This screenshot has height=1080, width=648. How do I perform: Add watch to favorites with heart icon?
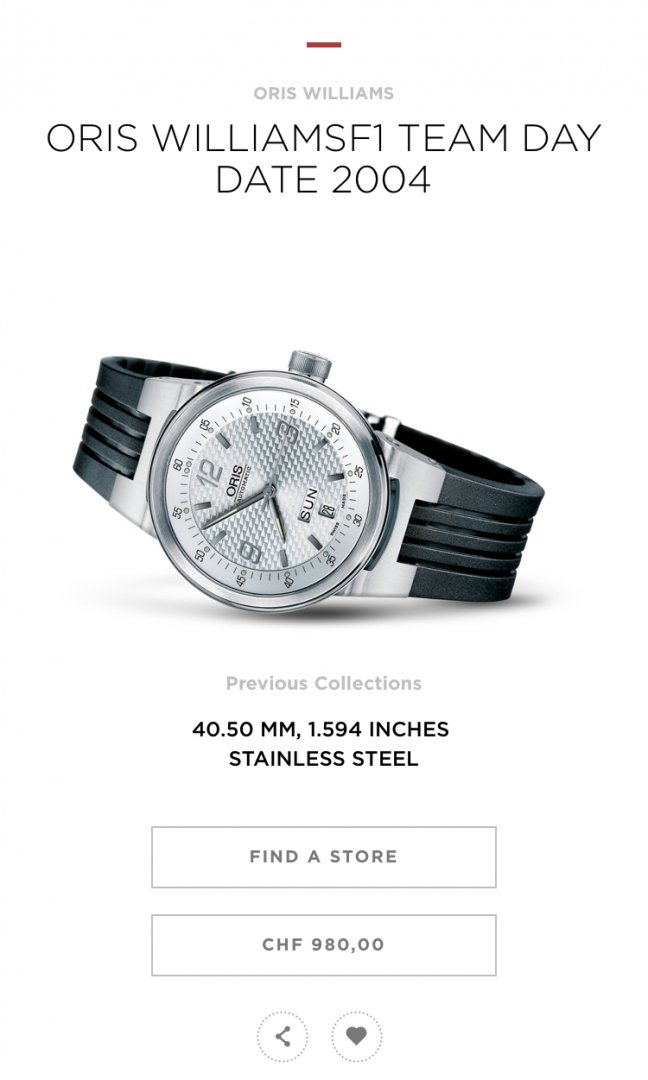pyautogui.click(x=356, y=1036)
